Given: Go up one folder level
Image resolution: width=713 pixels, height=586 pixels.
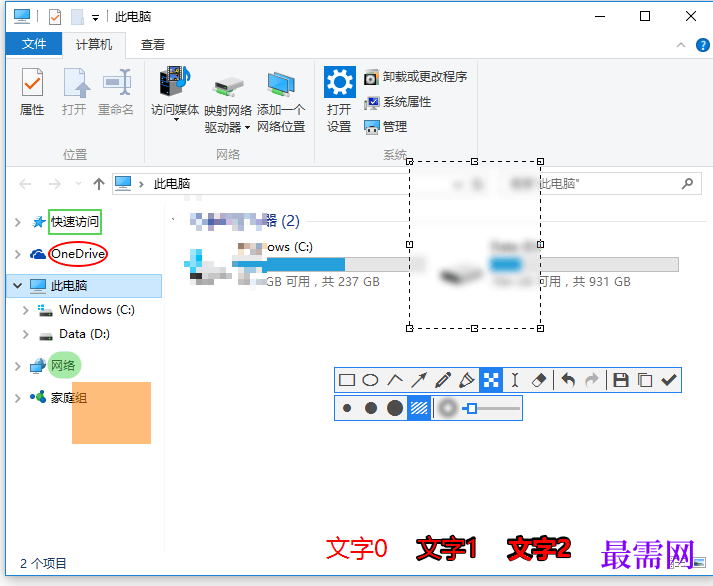Looking at the screenshot, I should pyautogui.click(x=99, y=184).
